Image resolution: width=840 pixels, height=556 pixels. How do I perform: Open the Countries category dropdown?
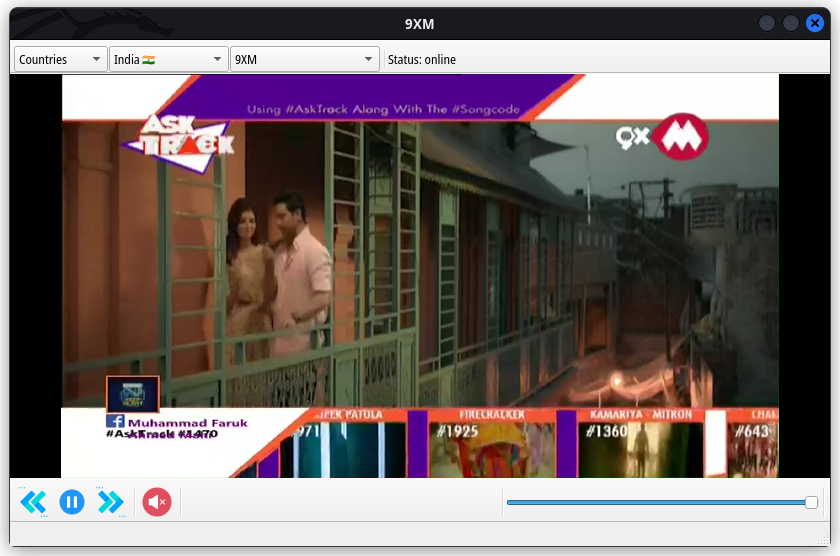(x=59, y=59)
